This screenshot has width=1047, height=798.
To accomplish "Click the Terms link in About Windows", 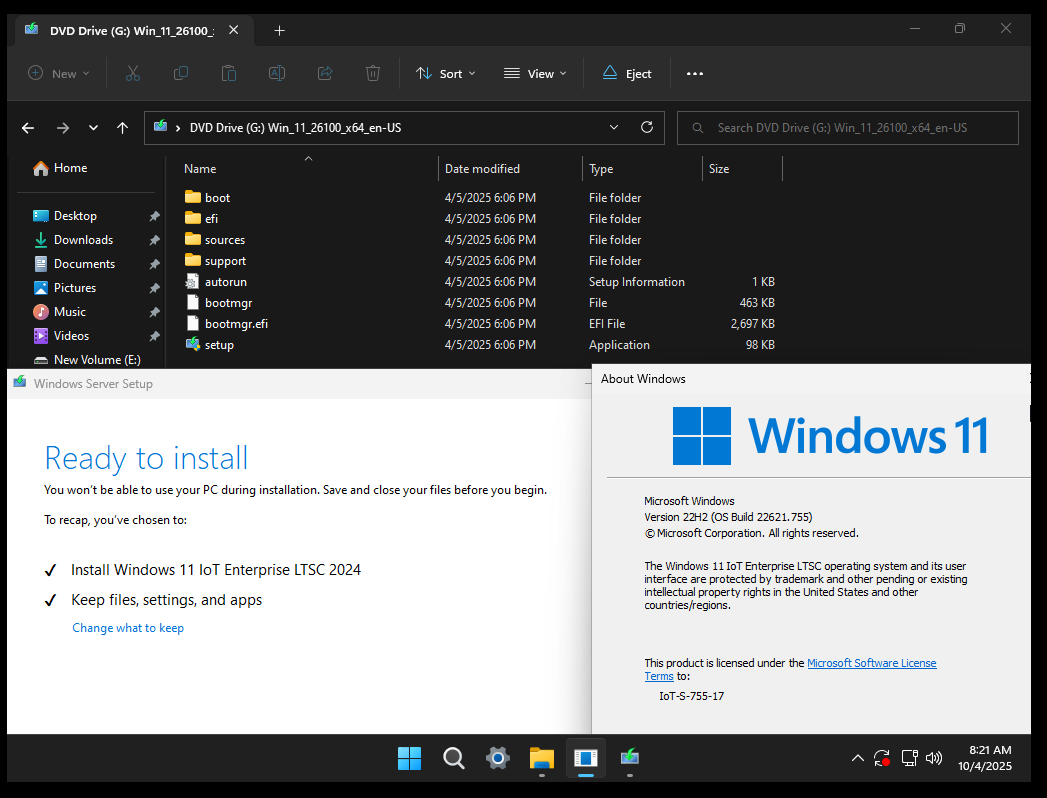I will tap(658, 676).
